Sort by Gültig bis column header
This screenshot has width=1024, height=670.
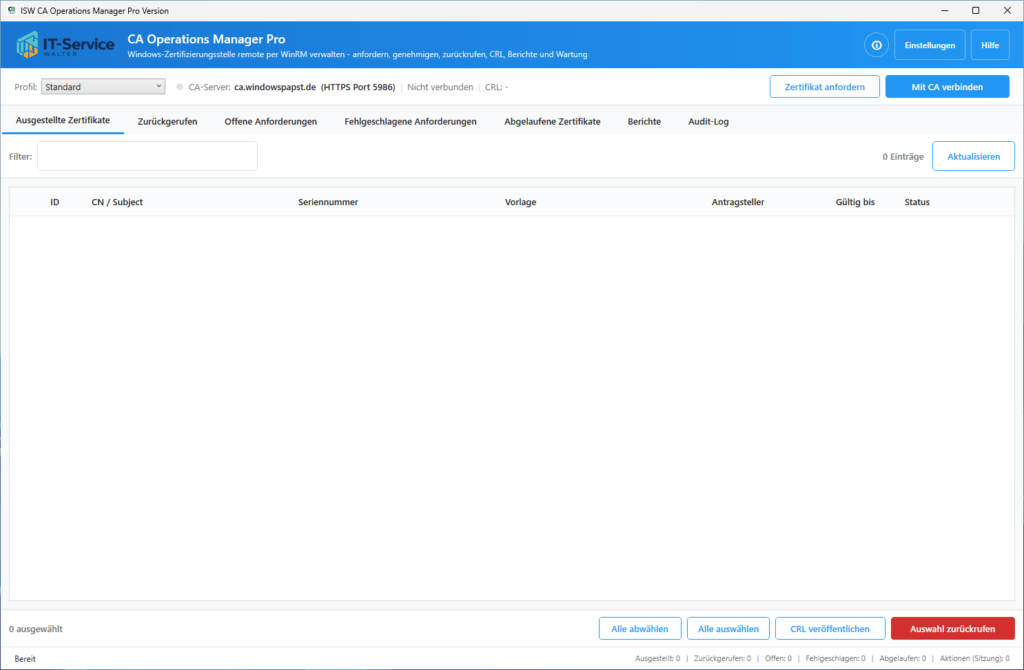[x=855, y=202]
